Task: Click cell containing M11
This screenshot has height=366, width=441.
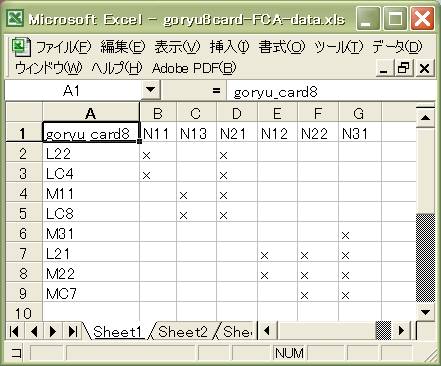Action: click(91, 193)
